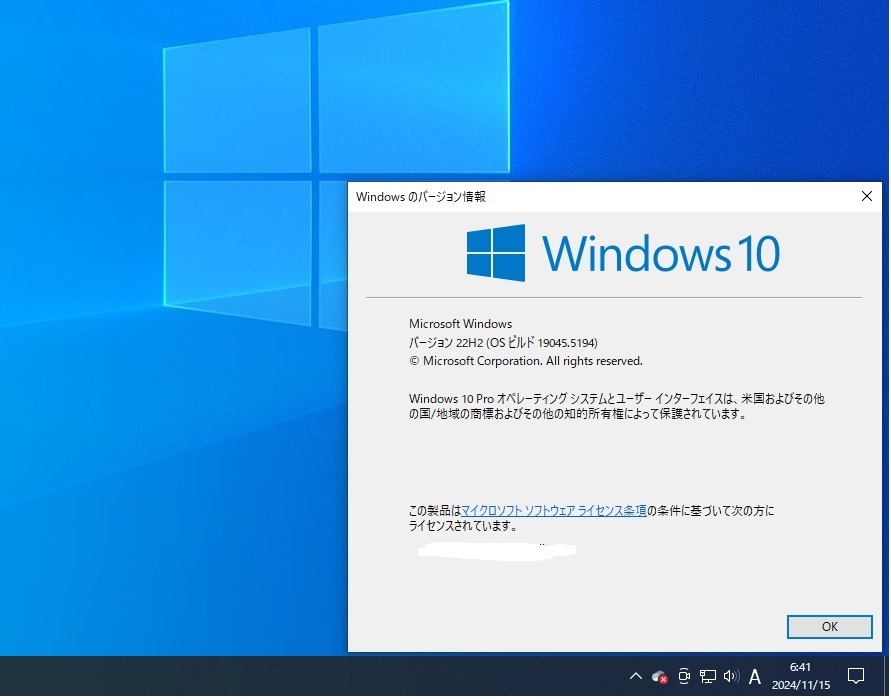Close the Windows version info dialog
Image resolution: width=891 pixels, height=699 pixels.
pyautogui.click(x=867, y=196)
